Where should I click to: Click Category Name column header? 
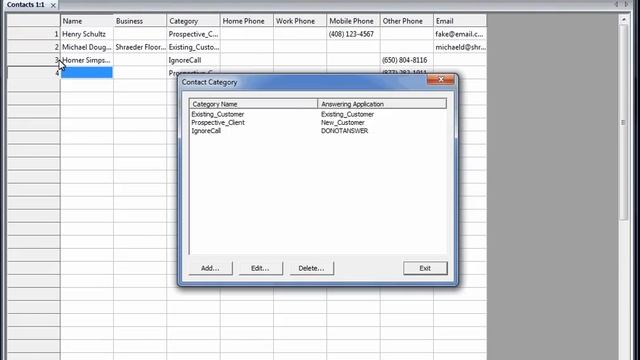click(x=253, y=104)
